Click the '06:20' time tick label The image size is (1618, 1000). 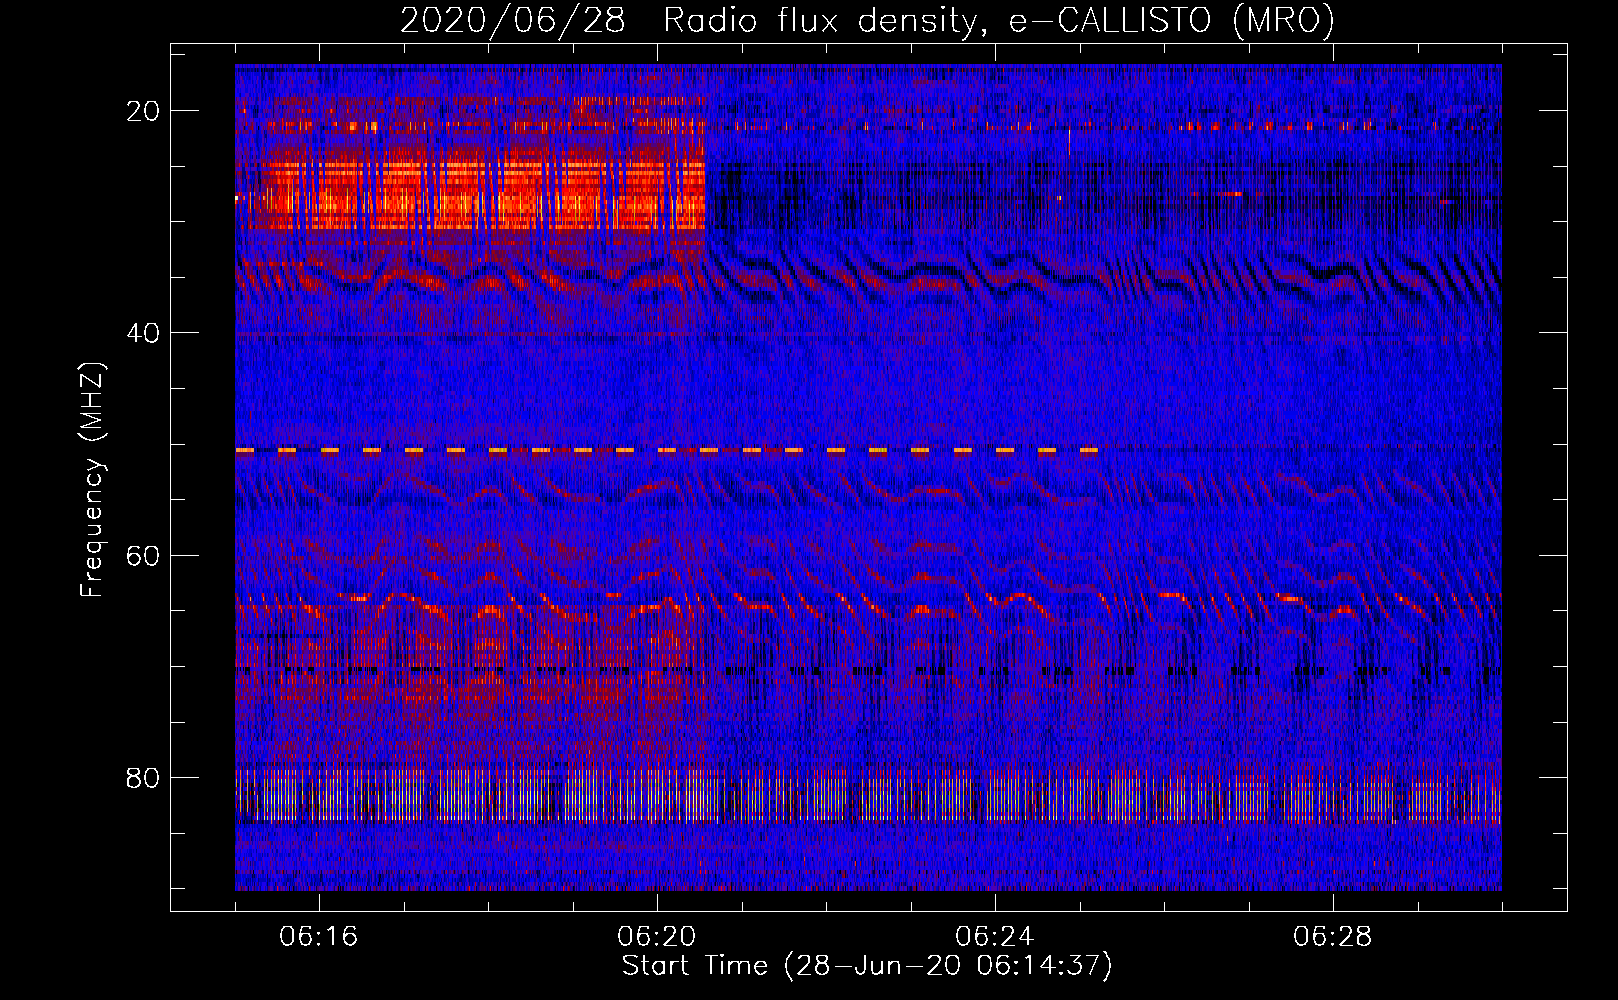pos(656,937)
